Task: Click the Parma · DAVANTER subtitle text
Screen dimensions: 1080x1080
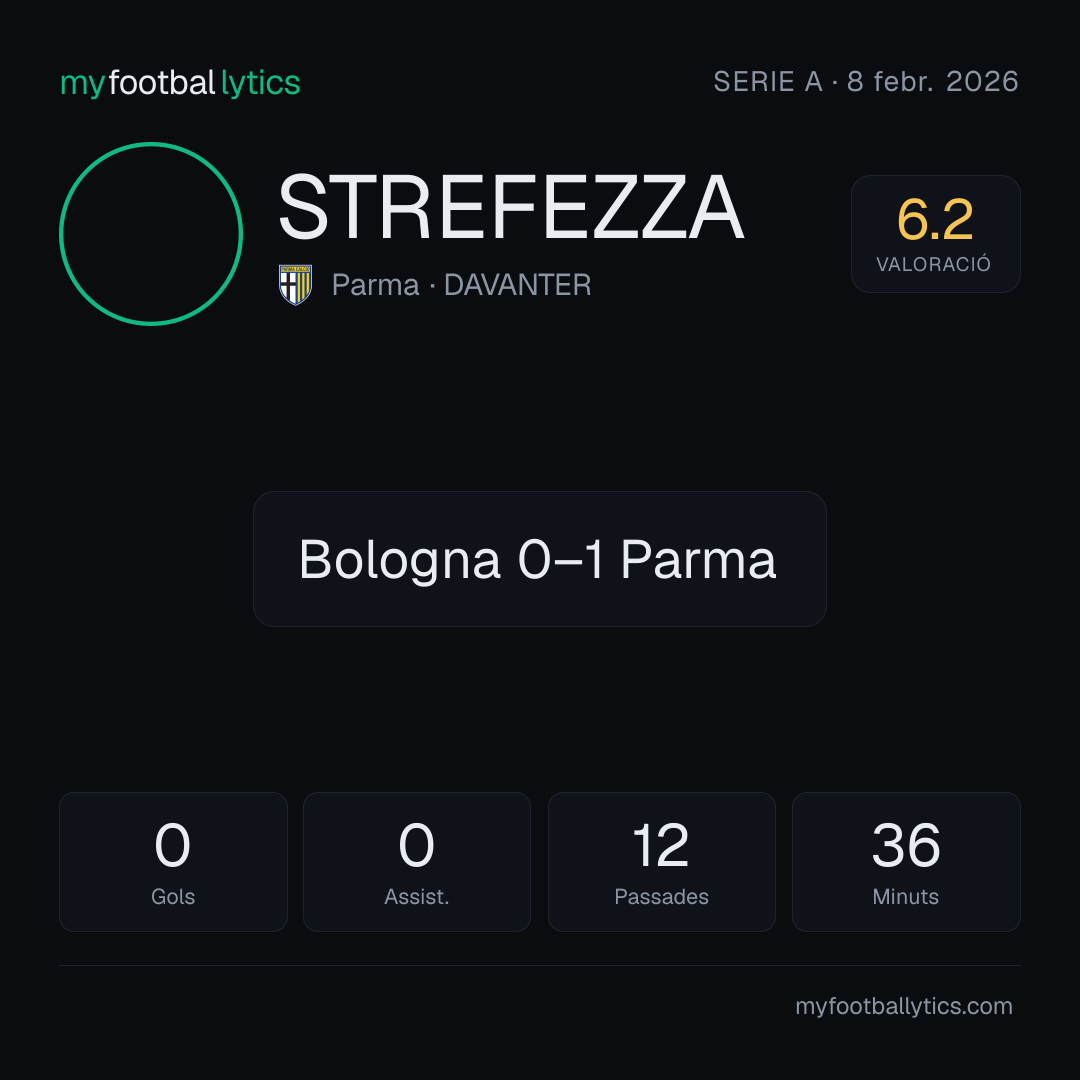Action: [x=461, y=285]
